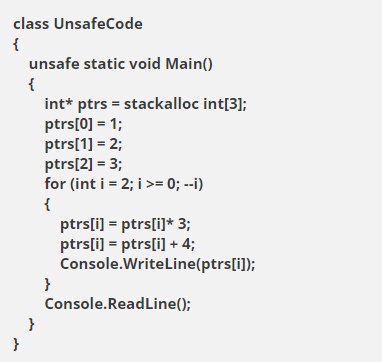
Task: Click the word stackalloc in the code
Action: pos(161,104)
